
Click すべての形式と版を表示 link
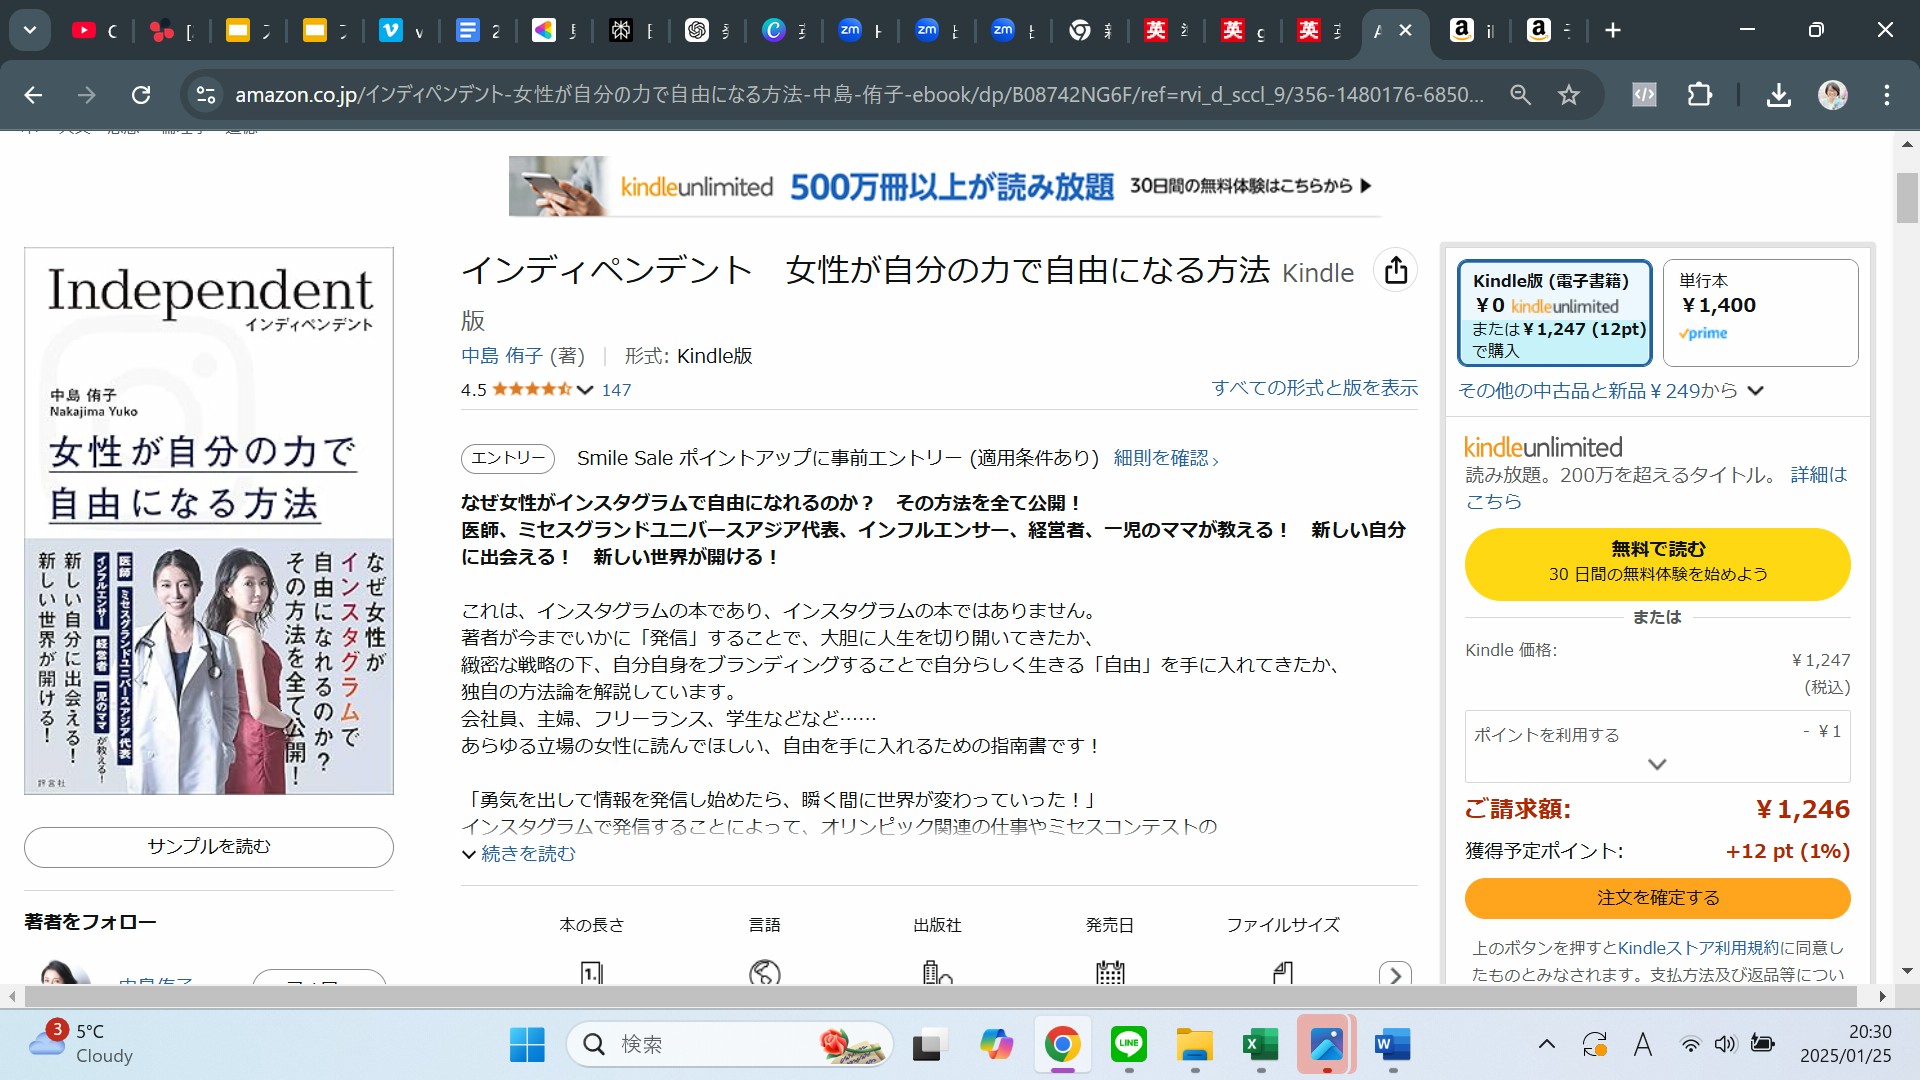click(1315, 388)
